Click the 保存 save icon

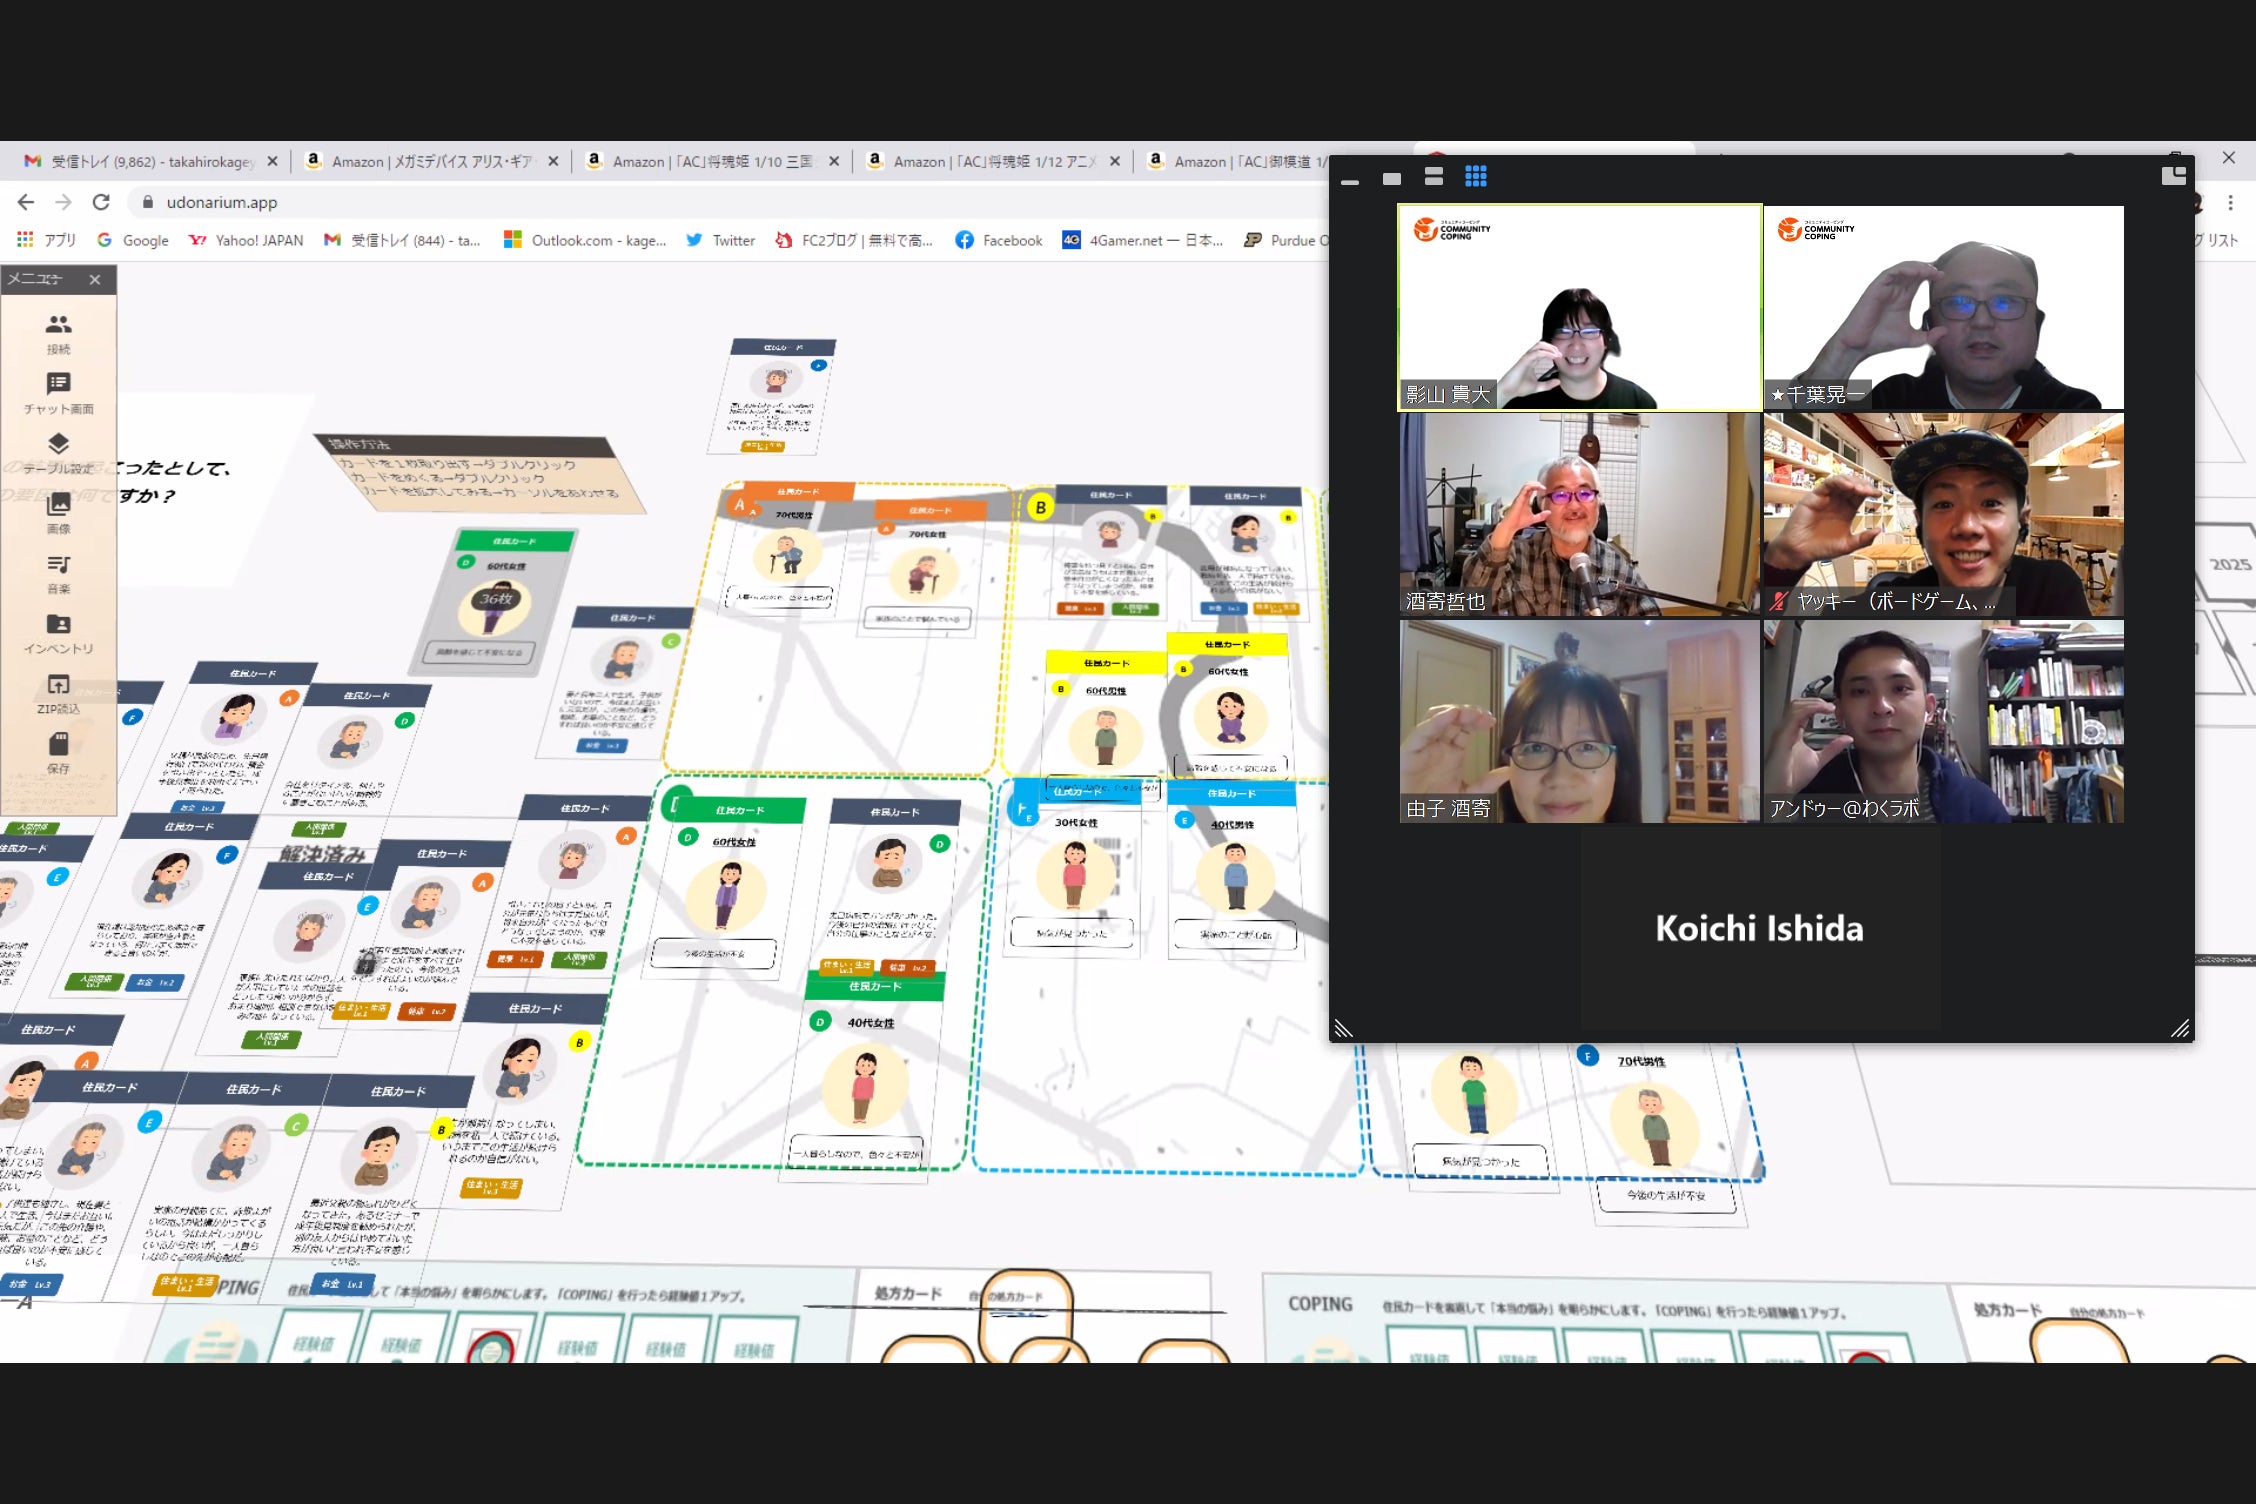[59, 745]
